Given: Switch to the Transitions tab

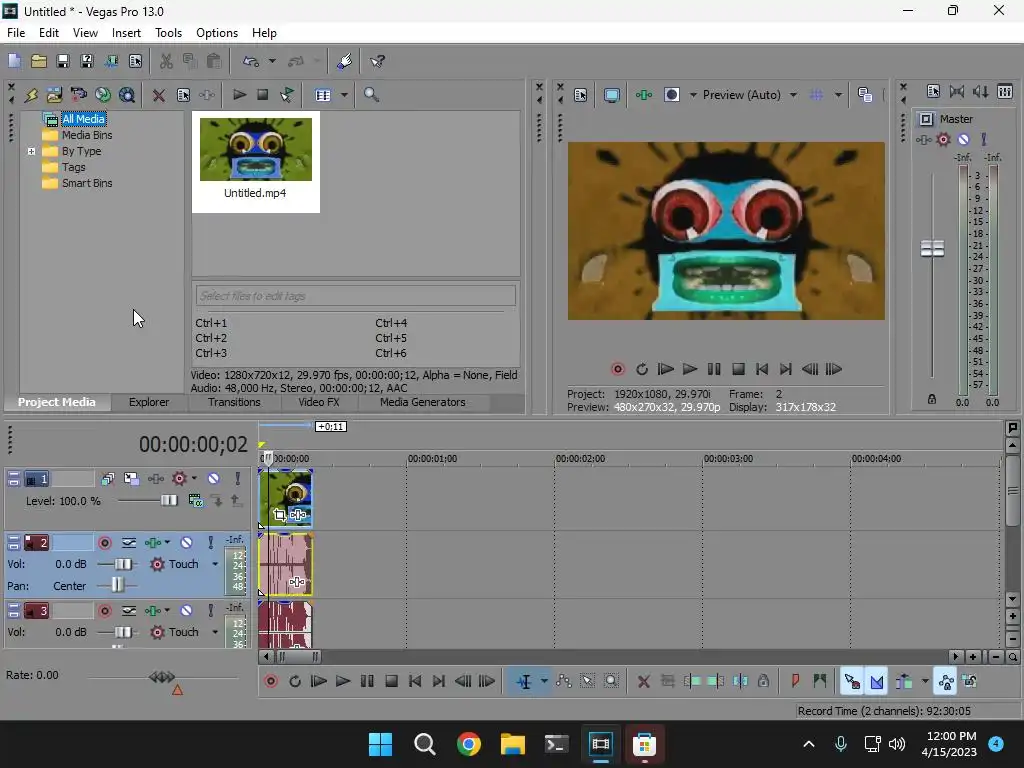Looking at the screenshot, I should pos(234,402).
